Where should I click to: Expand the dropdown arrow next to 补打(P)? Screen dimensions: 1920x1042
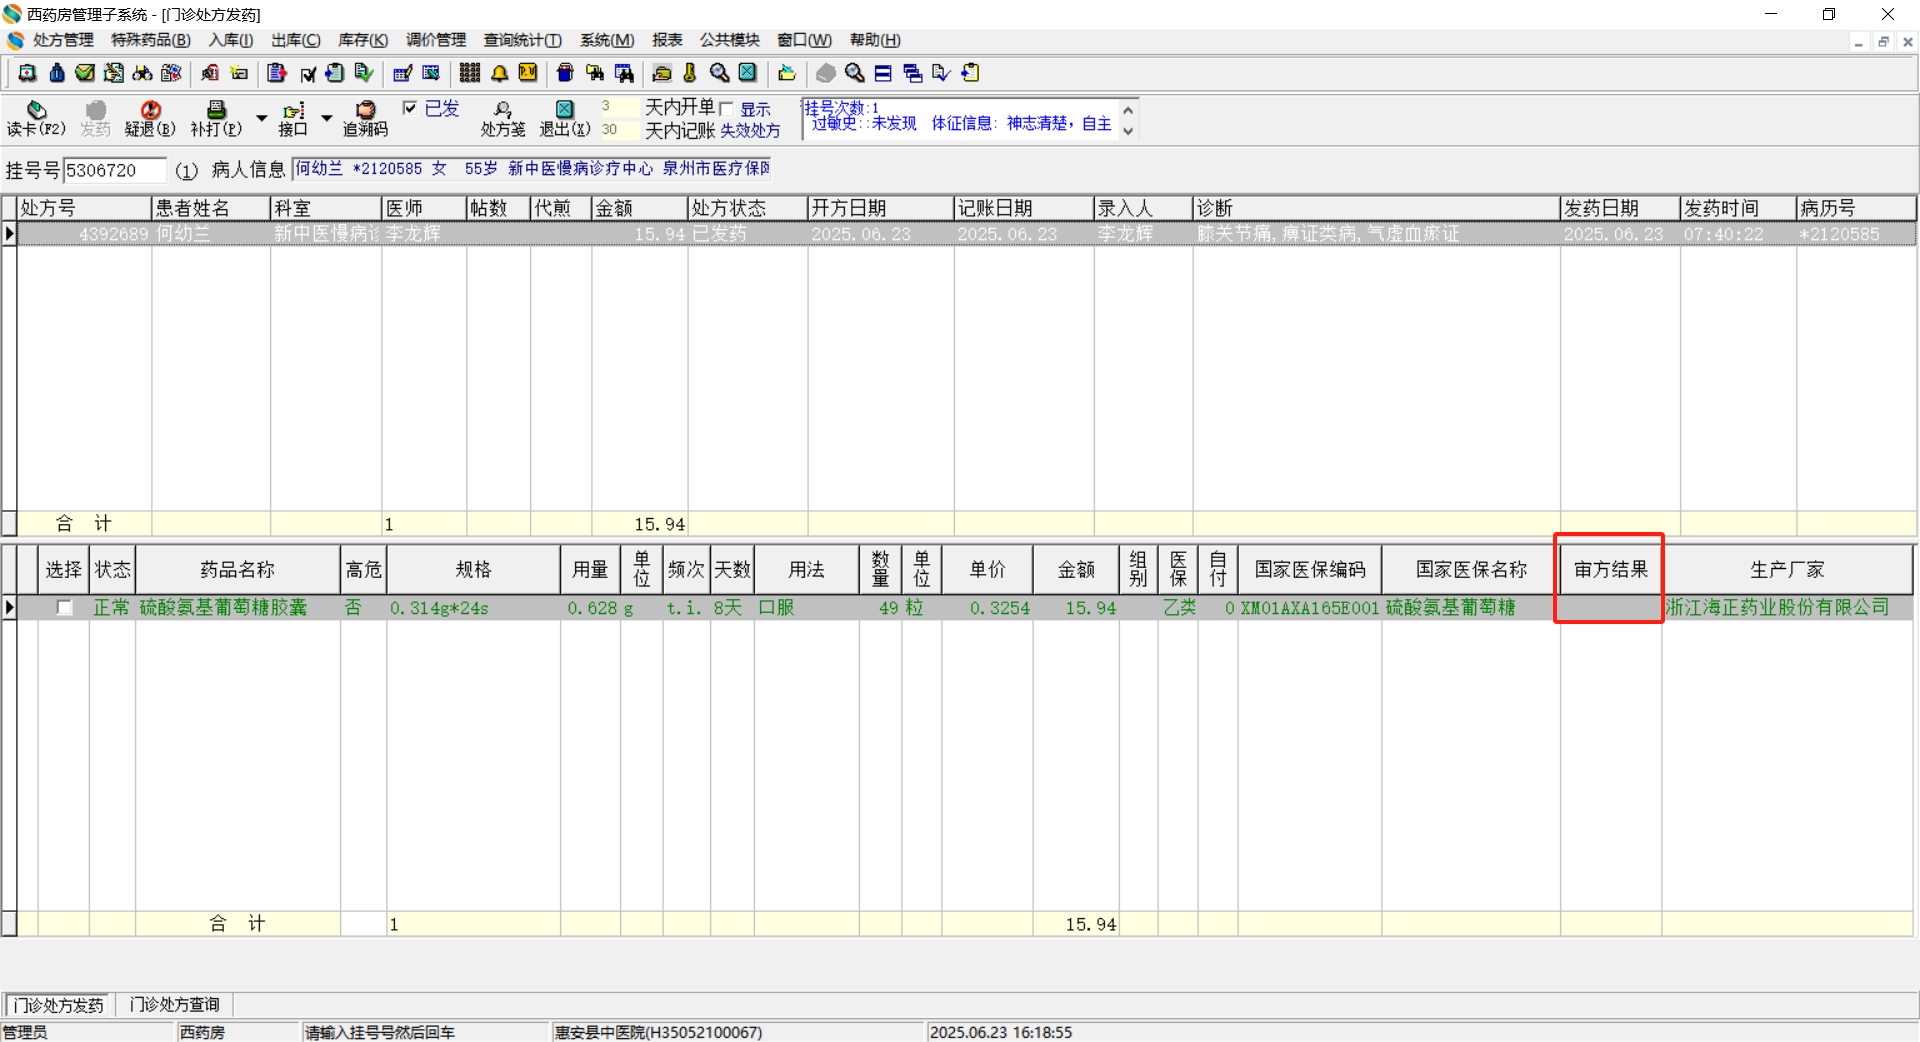(262, 118)
